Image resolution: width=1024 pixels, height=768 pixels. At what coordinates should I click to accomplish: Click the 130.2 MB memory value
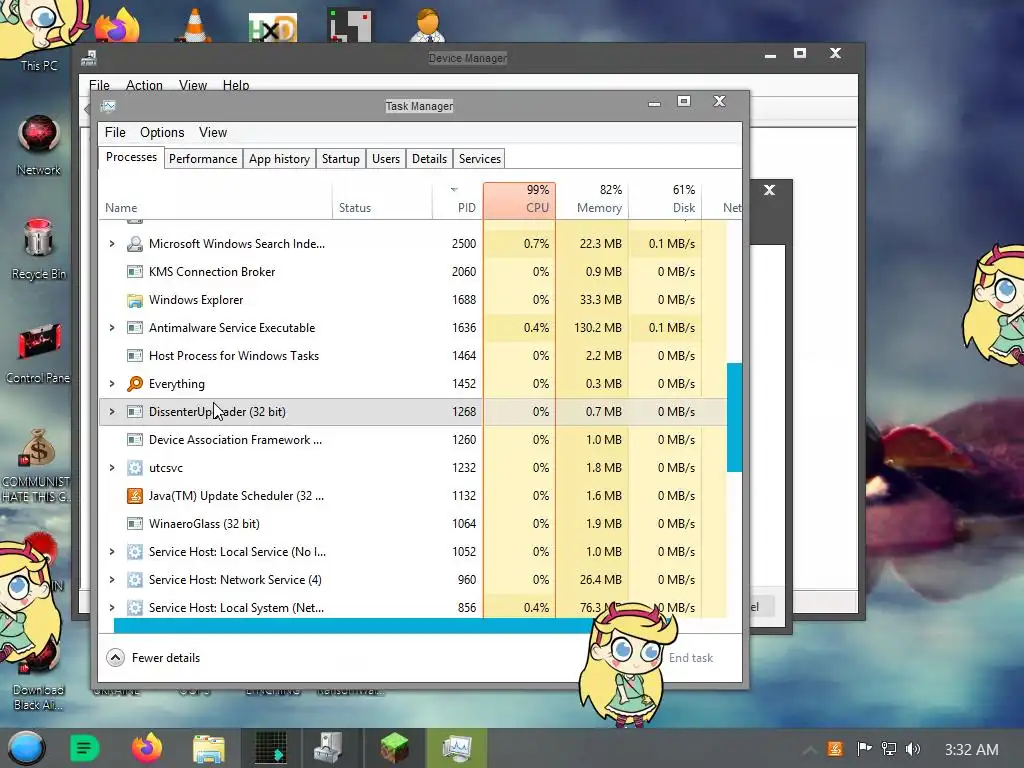tap(598, 328)
